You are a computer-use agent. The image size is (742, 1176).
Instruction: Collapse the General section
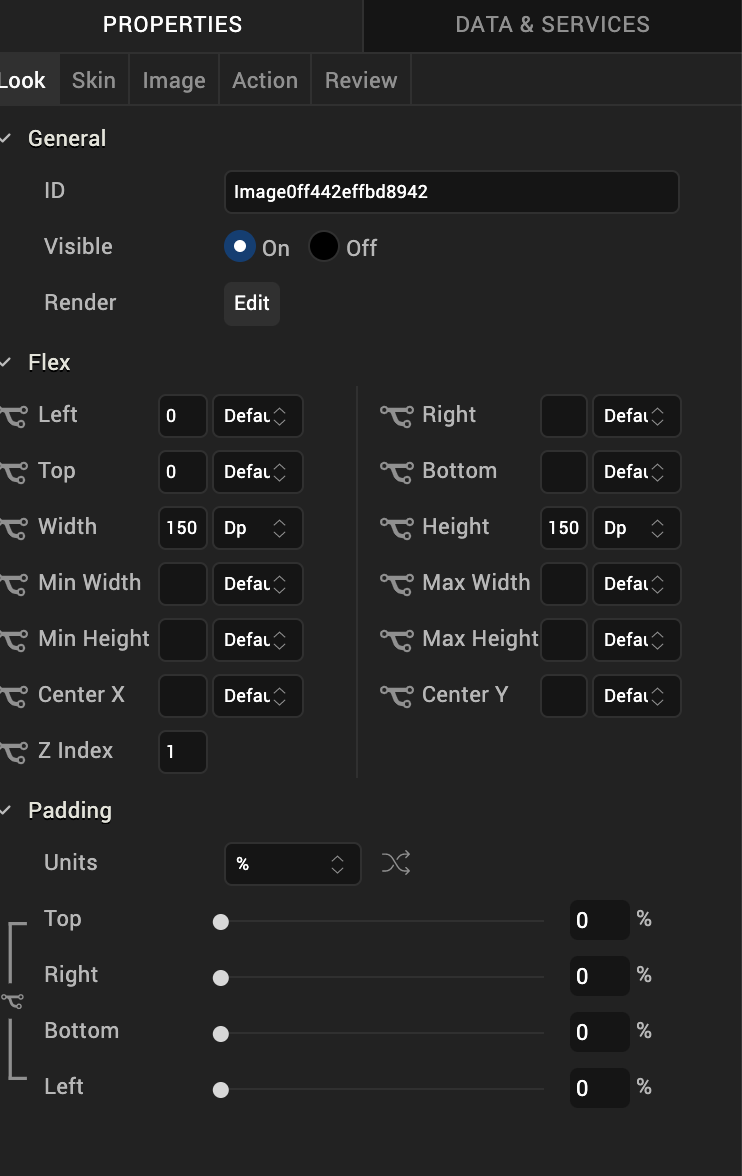click(x=7, y=139)
